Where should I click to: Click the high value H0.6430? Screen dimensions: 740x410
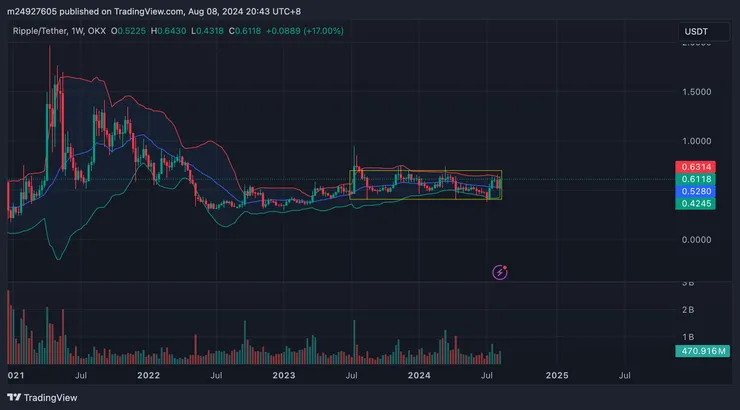pos(168,31)
